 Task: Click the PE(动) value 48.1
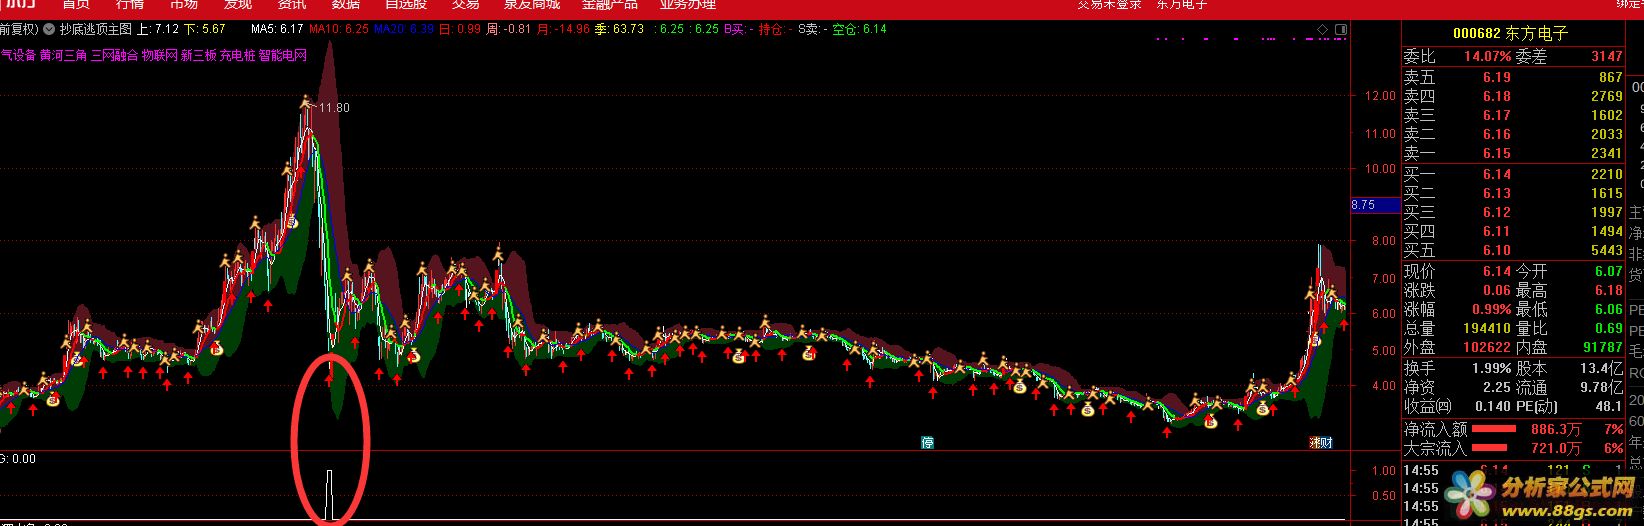(x=1609, y=406)
